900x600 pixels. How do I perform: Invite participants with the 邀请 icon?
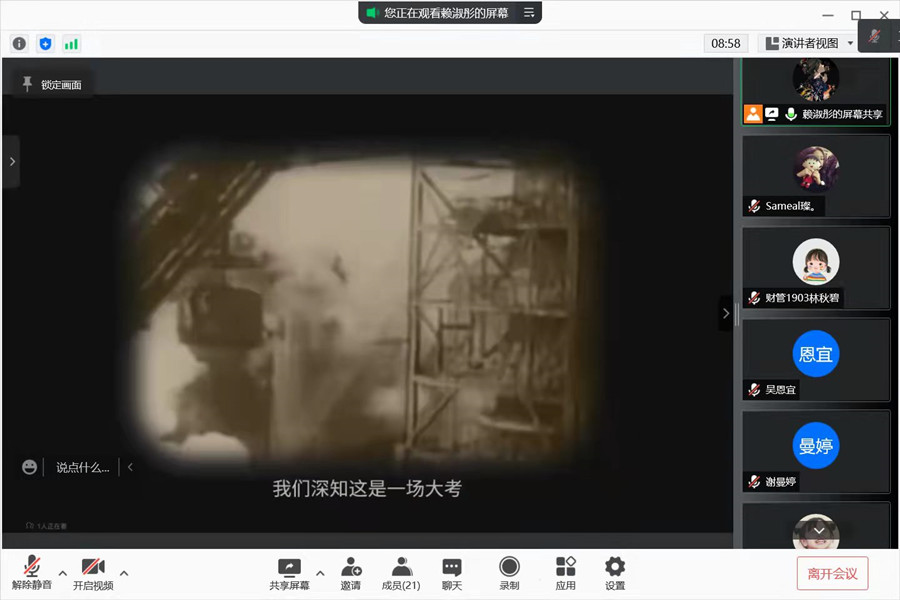[x=351, y=570]
